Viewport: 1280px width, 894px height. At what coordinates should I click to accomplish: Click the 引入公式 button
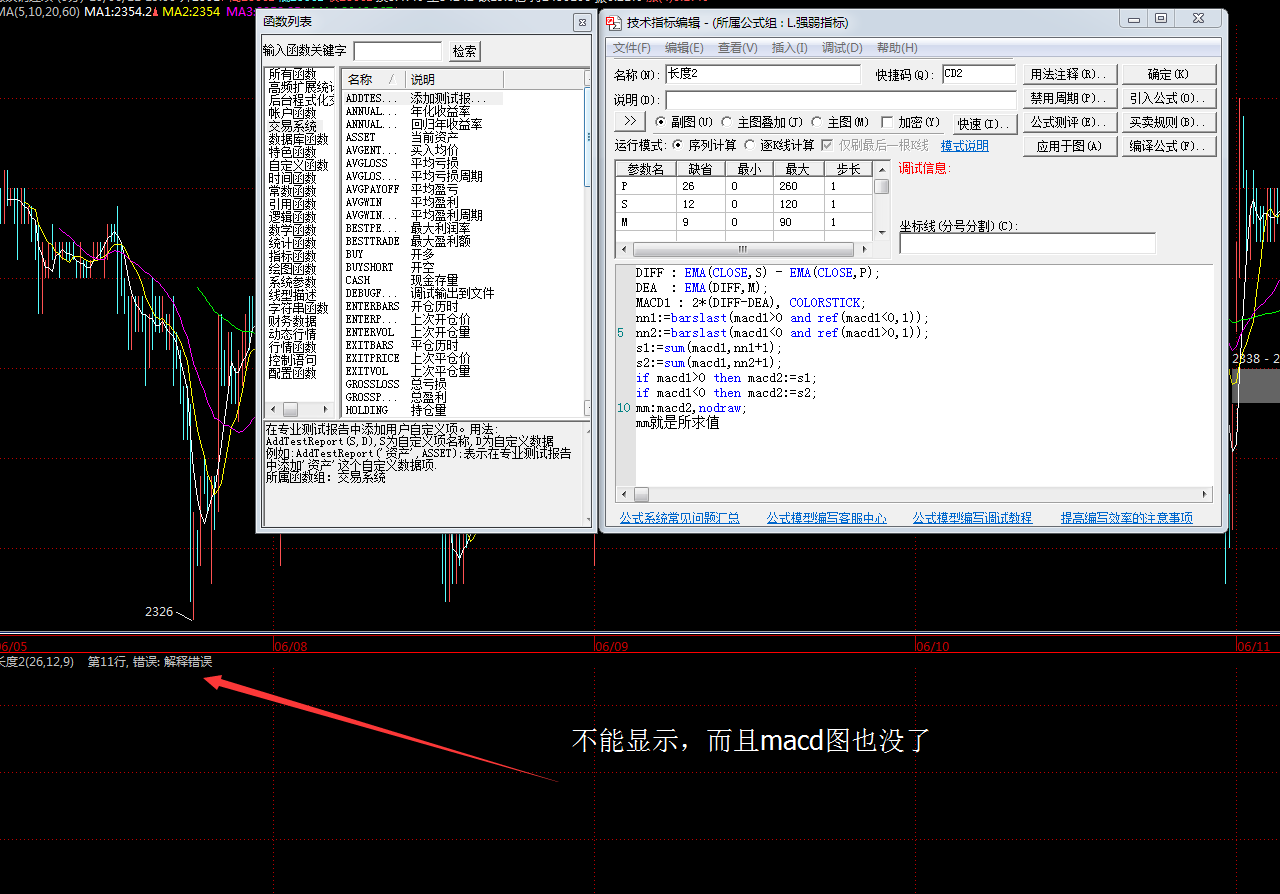[1169, 98]
